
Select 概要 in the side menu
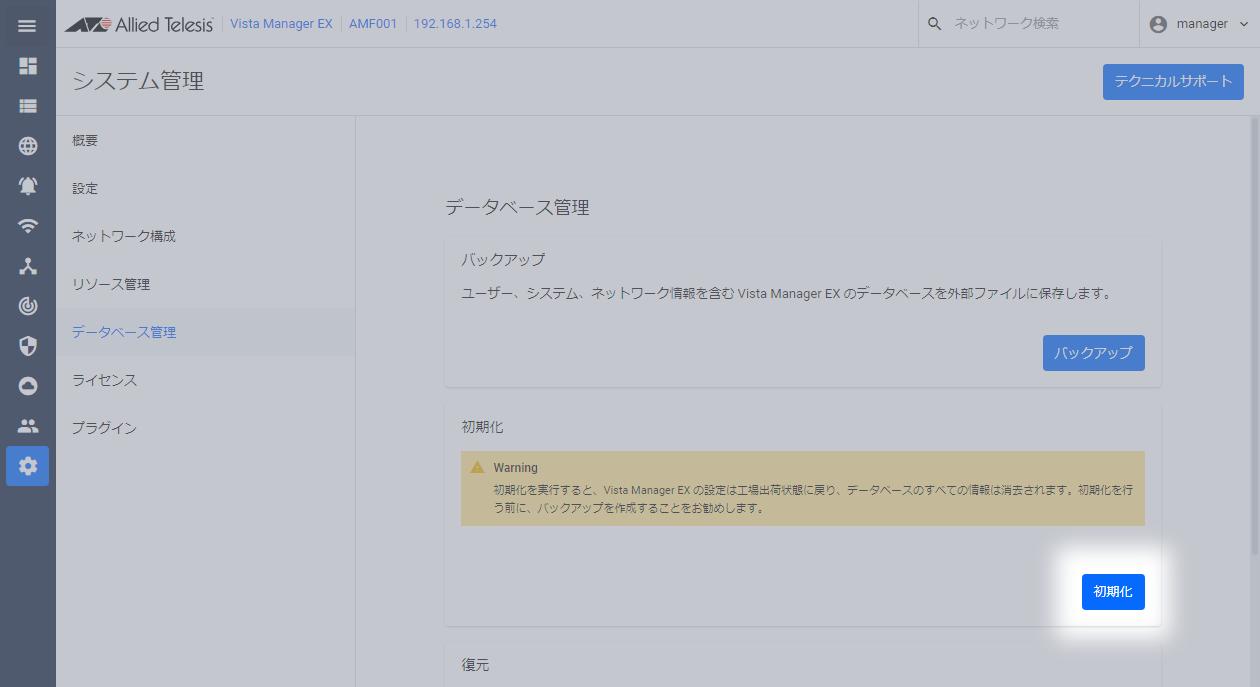point(85,141)
